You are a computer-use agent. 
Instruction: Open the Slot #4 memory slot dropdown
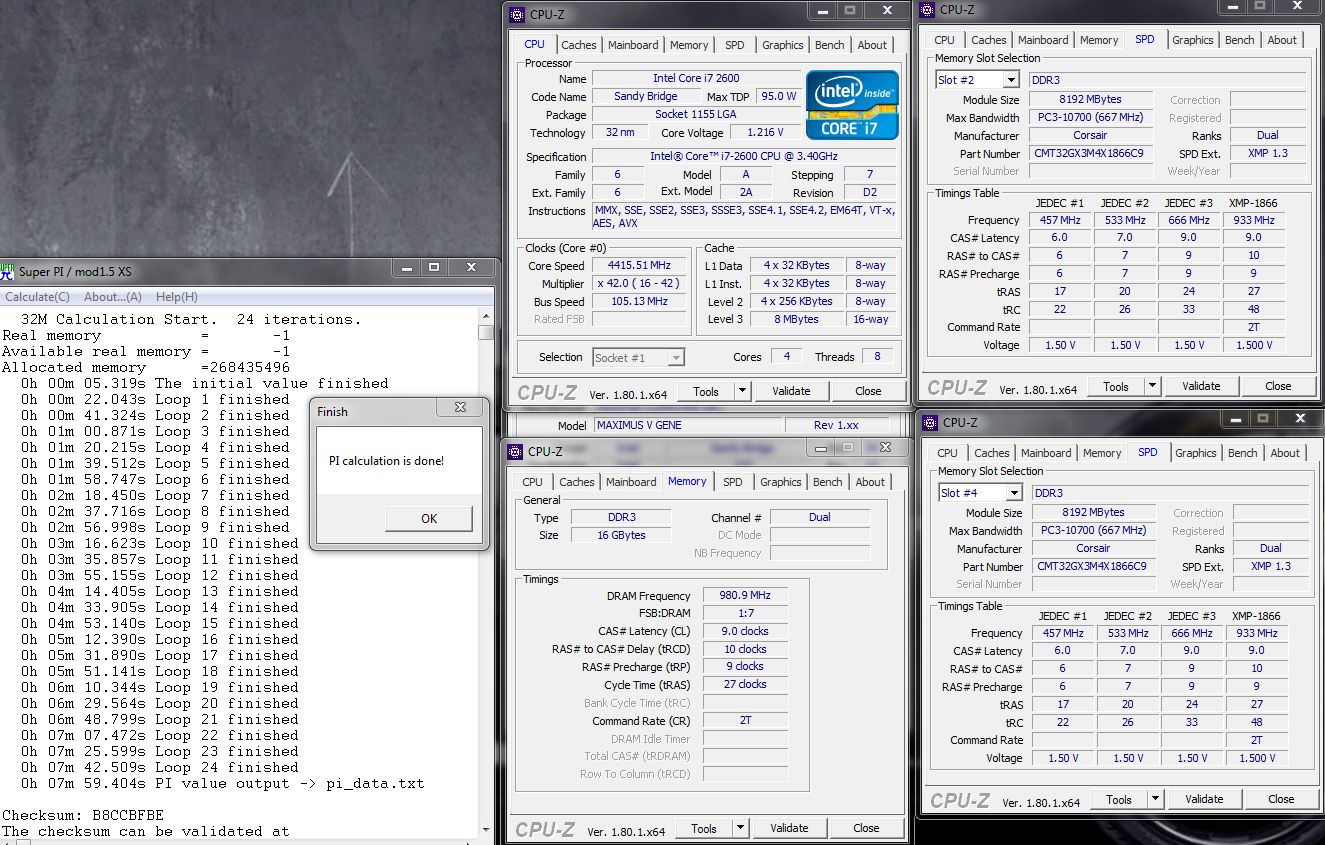point(1014,493)
